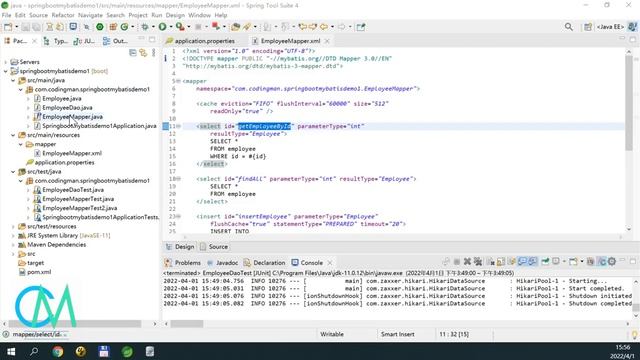Collapse the src/main/java folder
Viewport: 640px width, 360px height.
tap(13, 80)
